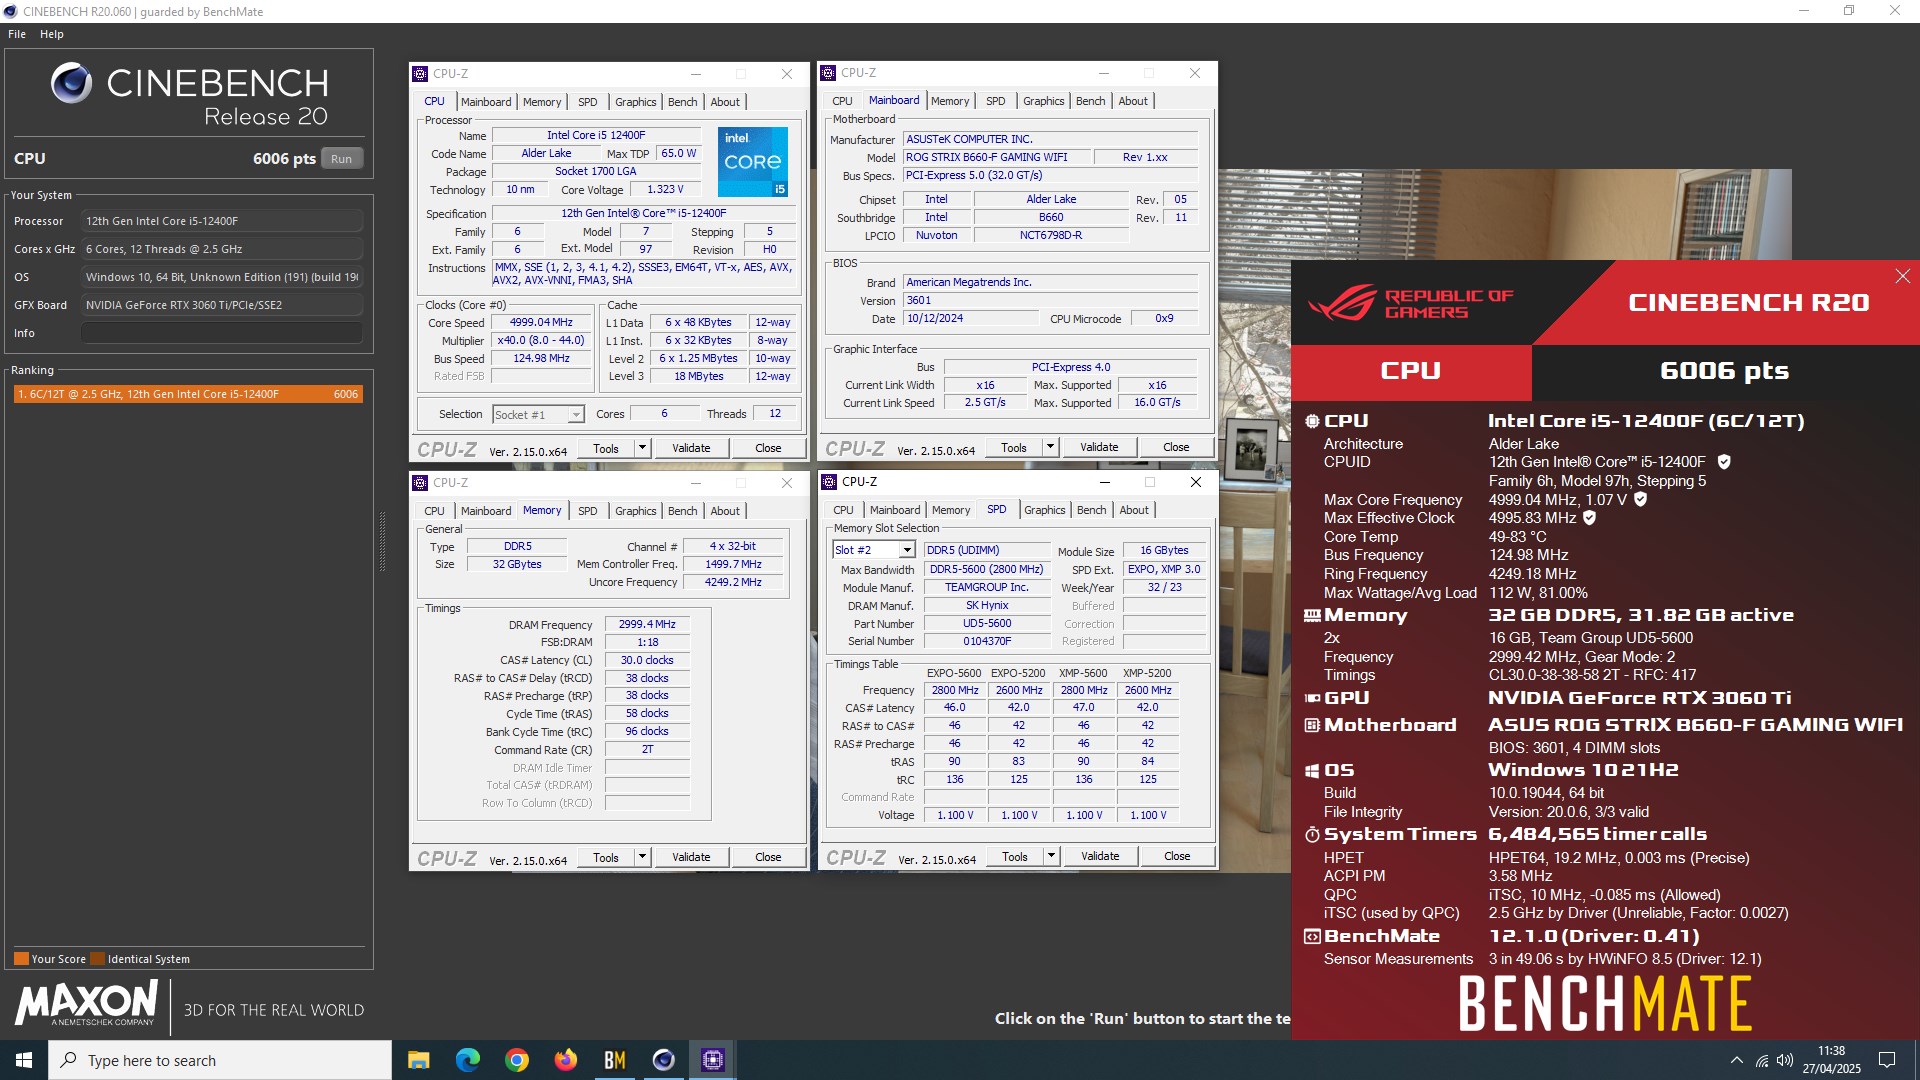Click the CPU-Z icon in CPU window title
This screenshot has height=1080, width=1920.
pyautogui.click(x=421, y=74)
